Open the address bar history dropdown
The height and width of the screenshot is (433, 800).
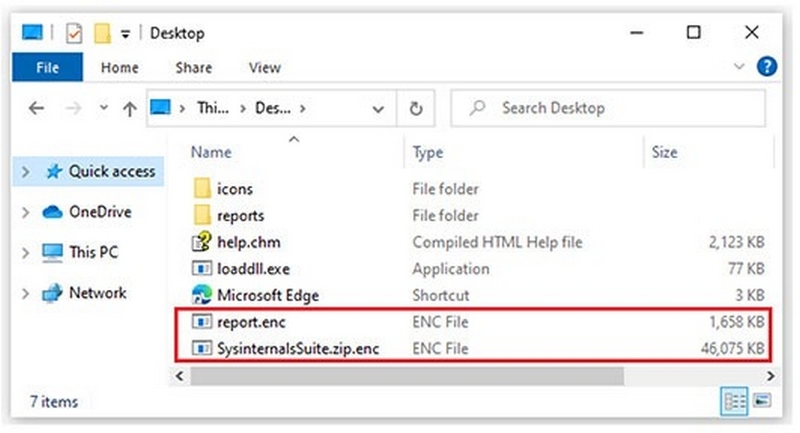click(378, 108)
